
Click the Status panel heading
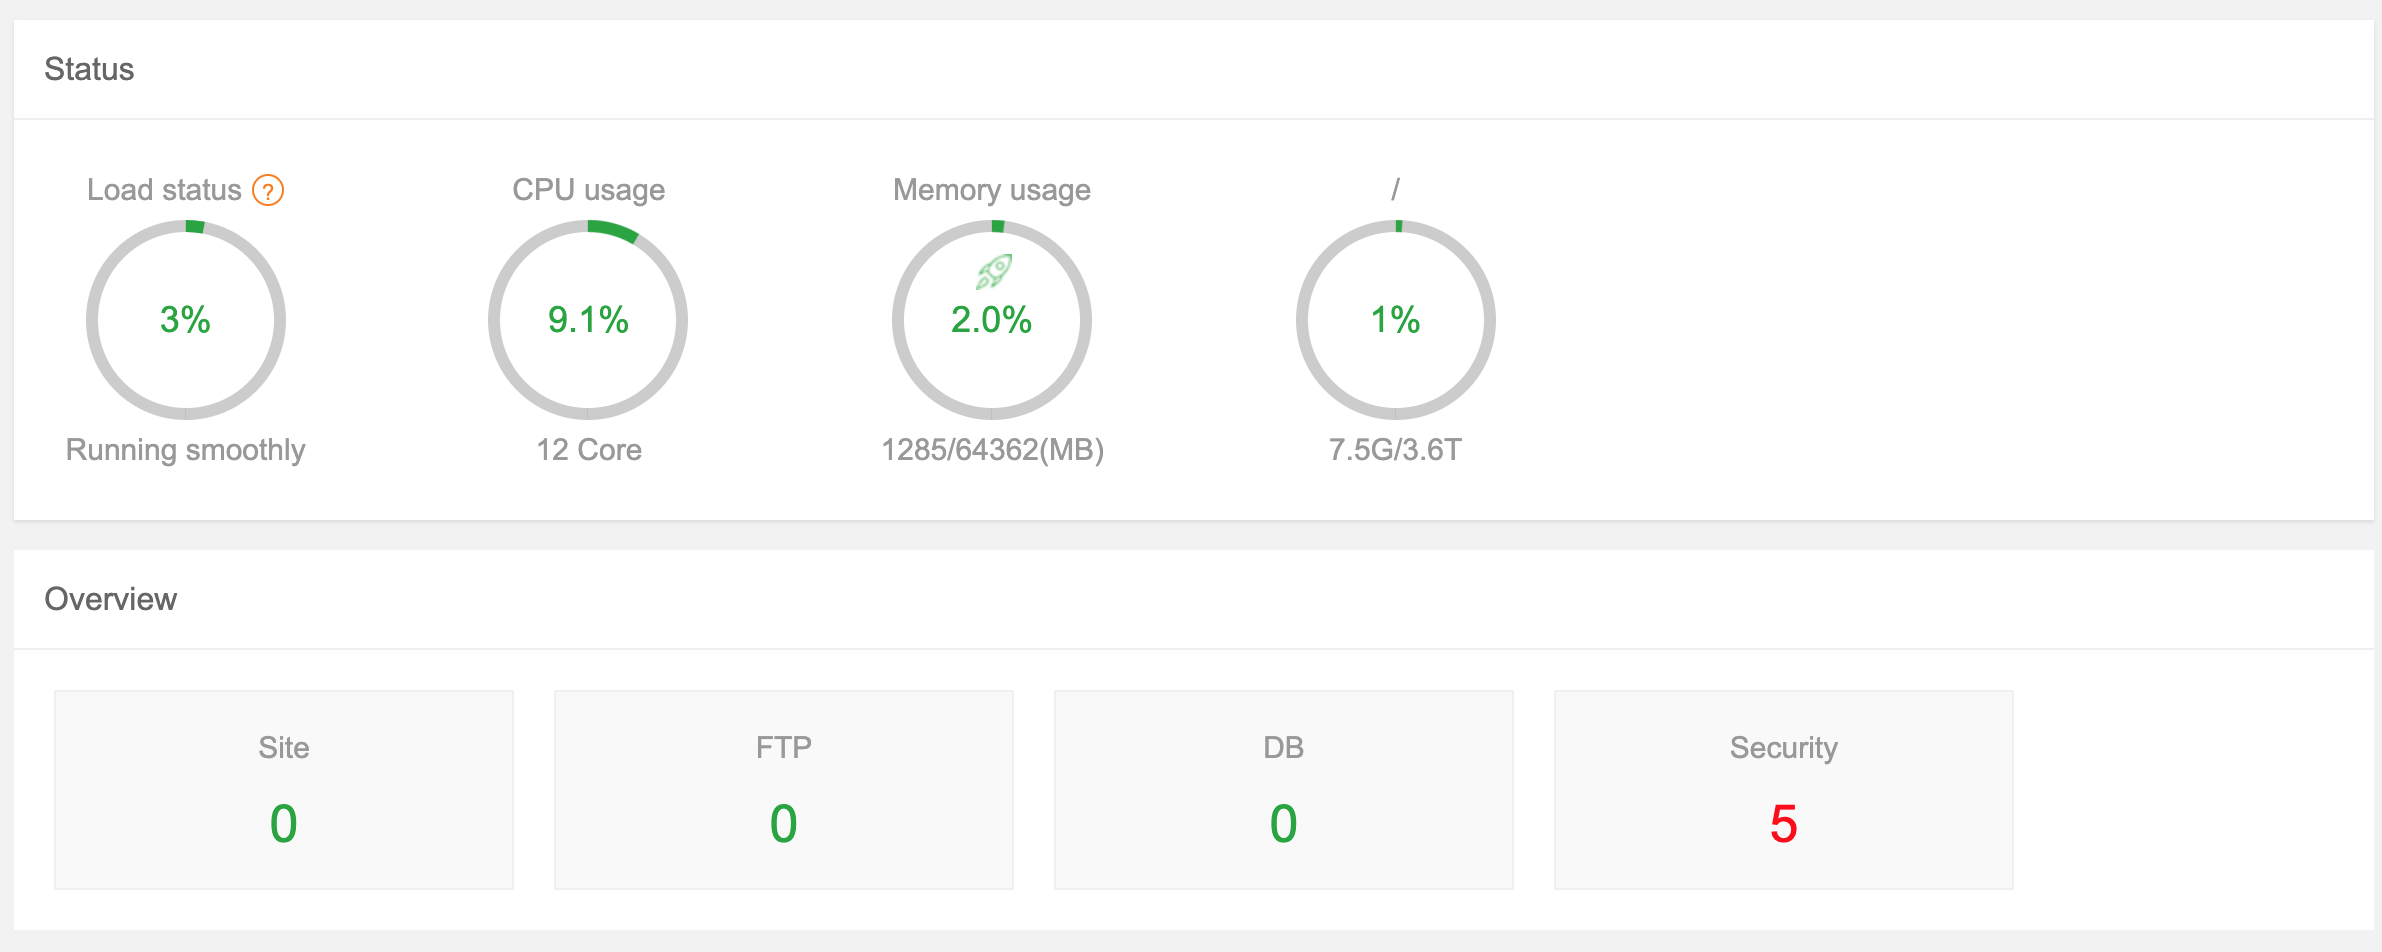coord(89,69)
